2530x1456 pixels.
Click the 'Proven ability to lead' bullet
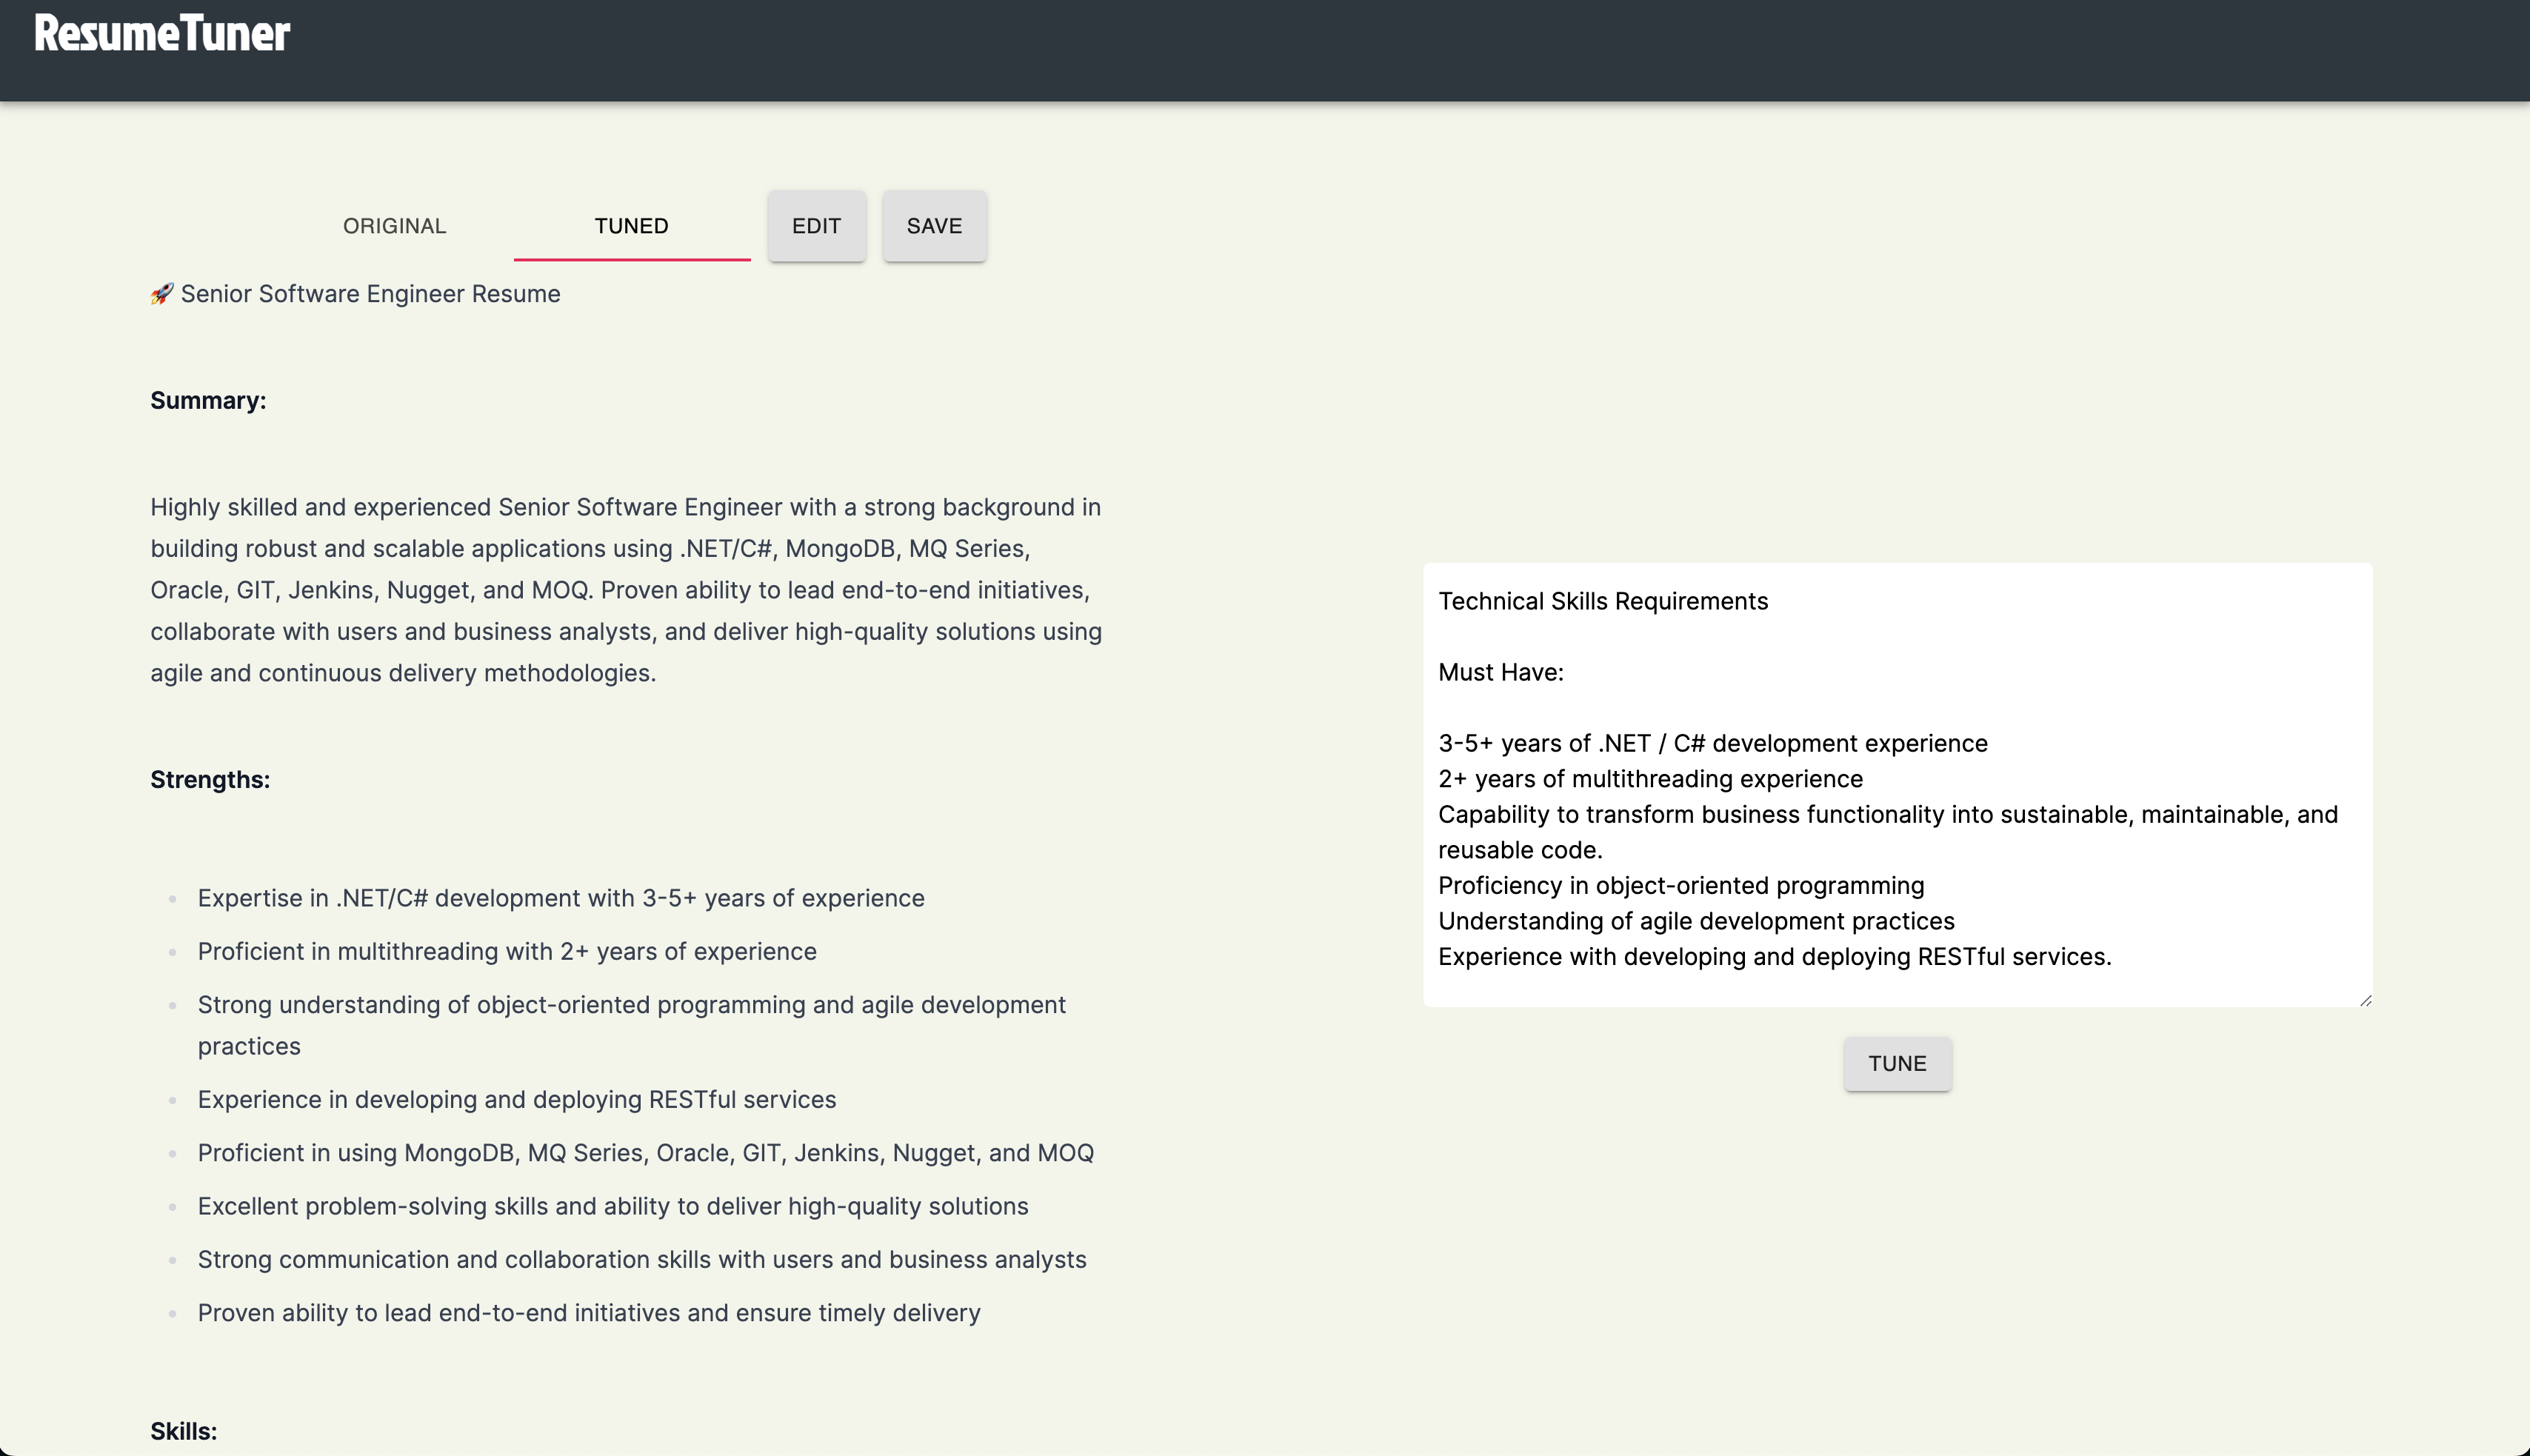coord(589,1313)
